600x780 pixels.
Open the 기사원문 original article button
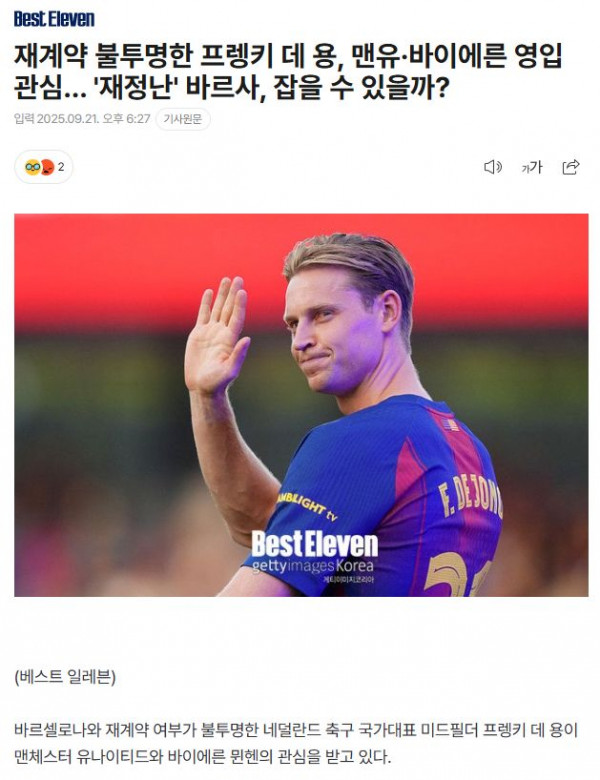[x=183, y=119]
